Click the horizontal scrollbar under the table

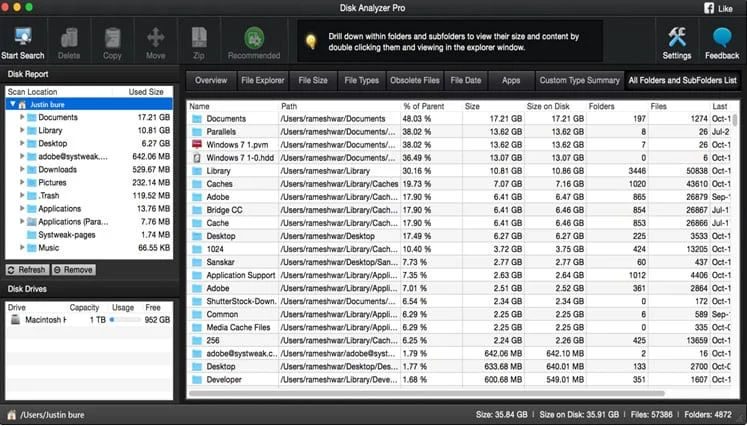pos(426,394)
